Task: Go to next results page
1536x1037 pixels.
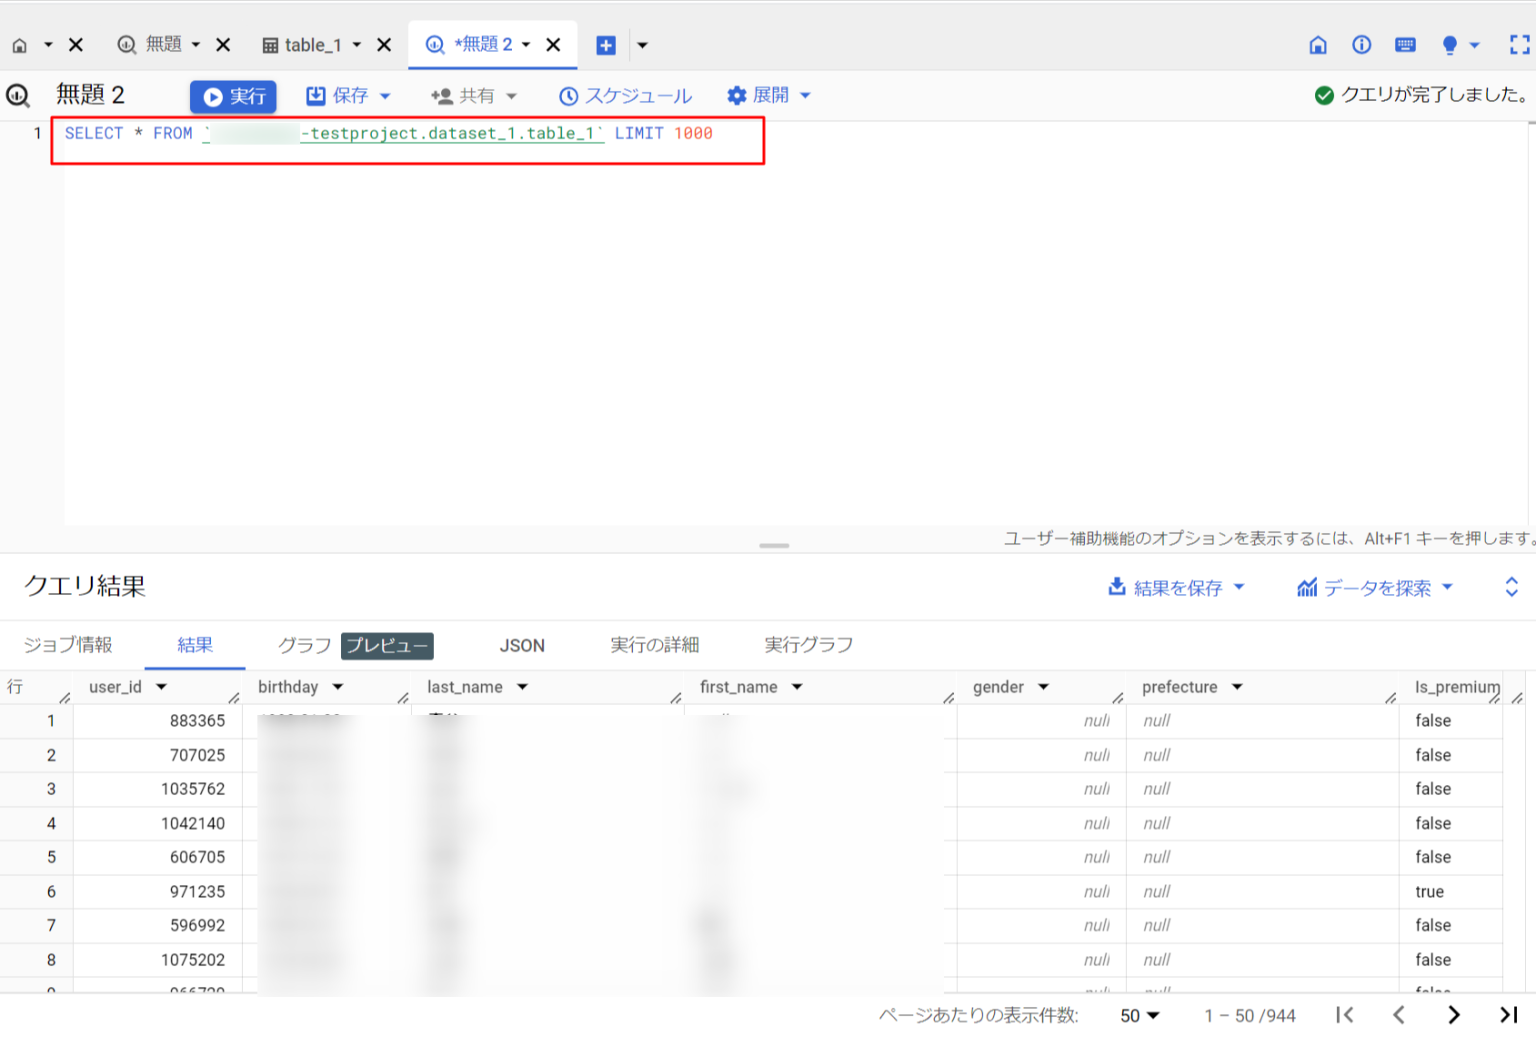Action: tap(1454, 1015)
